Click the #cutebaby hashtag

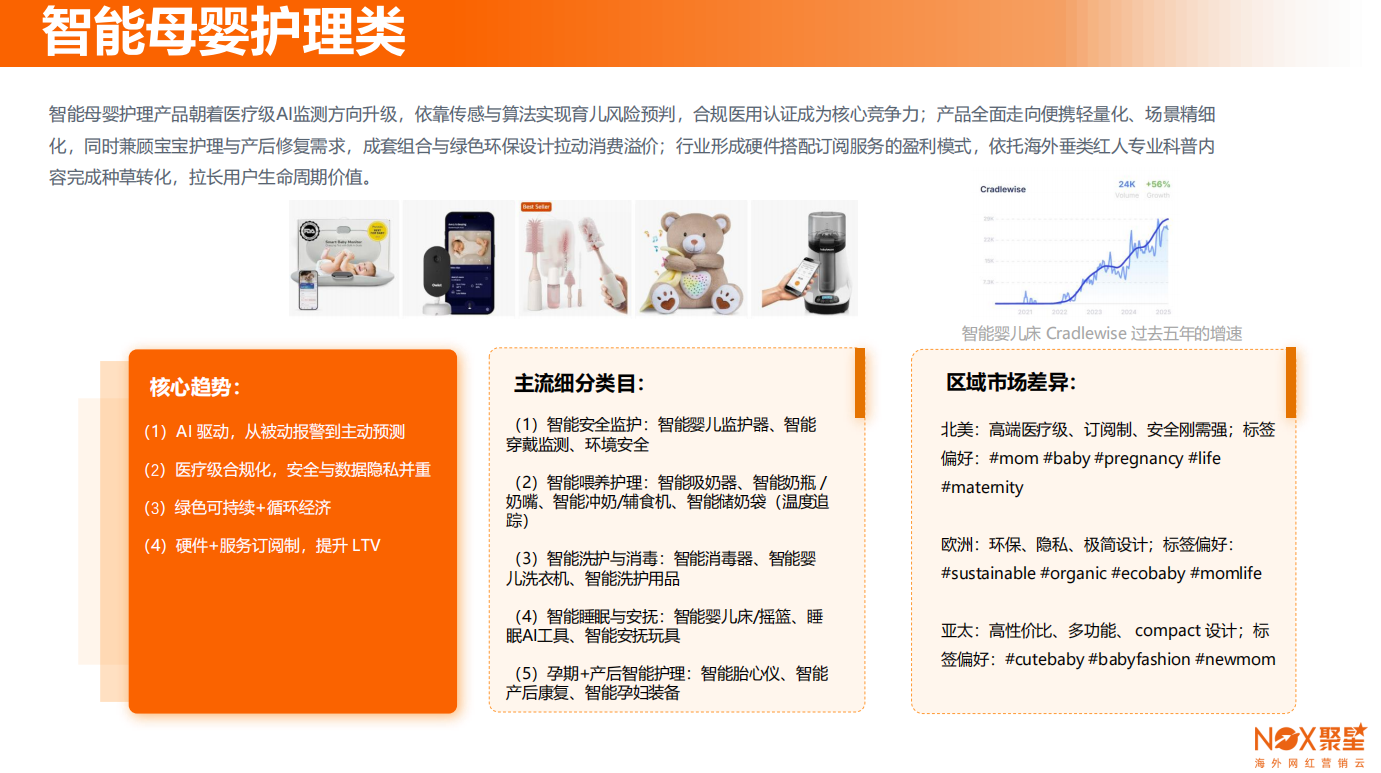(x=1044, y=660)
